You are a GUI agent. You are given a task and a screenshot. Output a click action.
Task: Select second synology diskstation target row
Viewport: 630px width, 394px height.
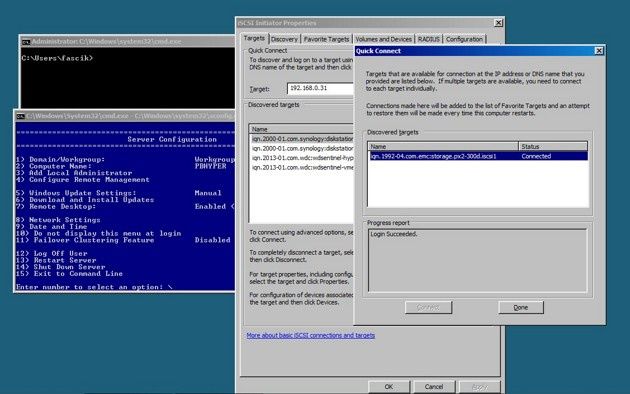[302, 149]
